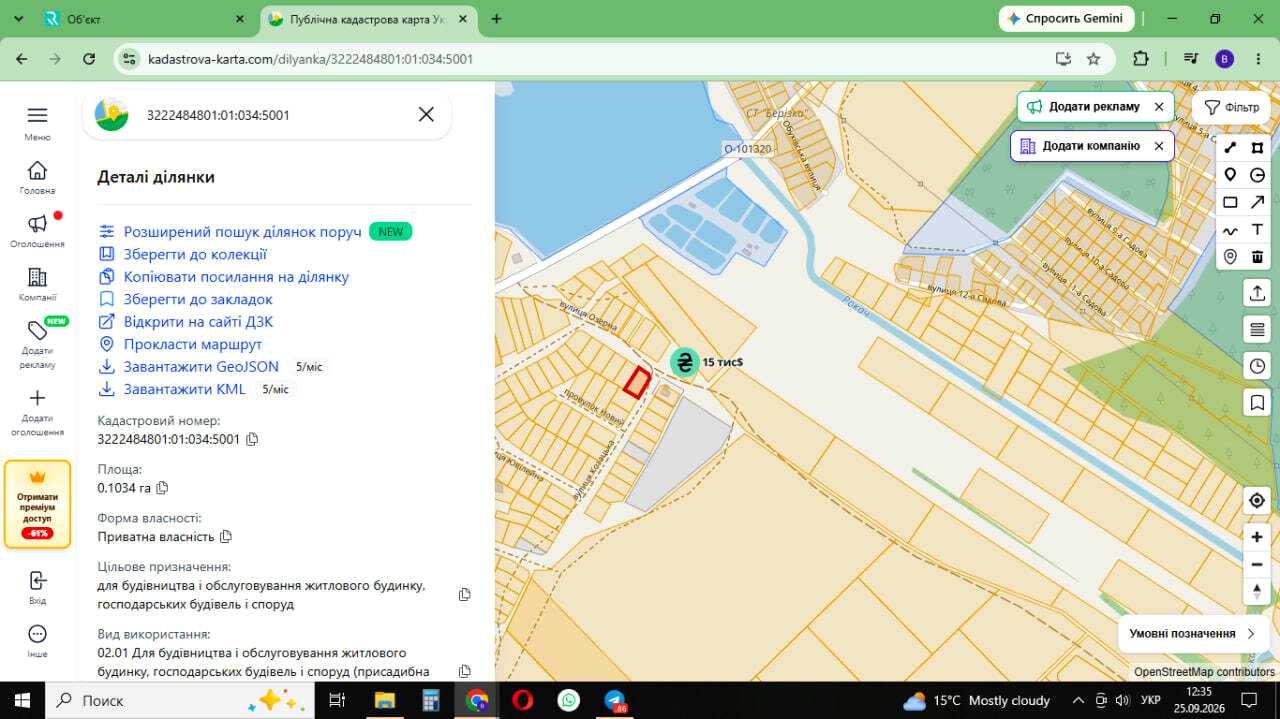
Task: Center map on my location
Action: [x=1257, y=500]
